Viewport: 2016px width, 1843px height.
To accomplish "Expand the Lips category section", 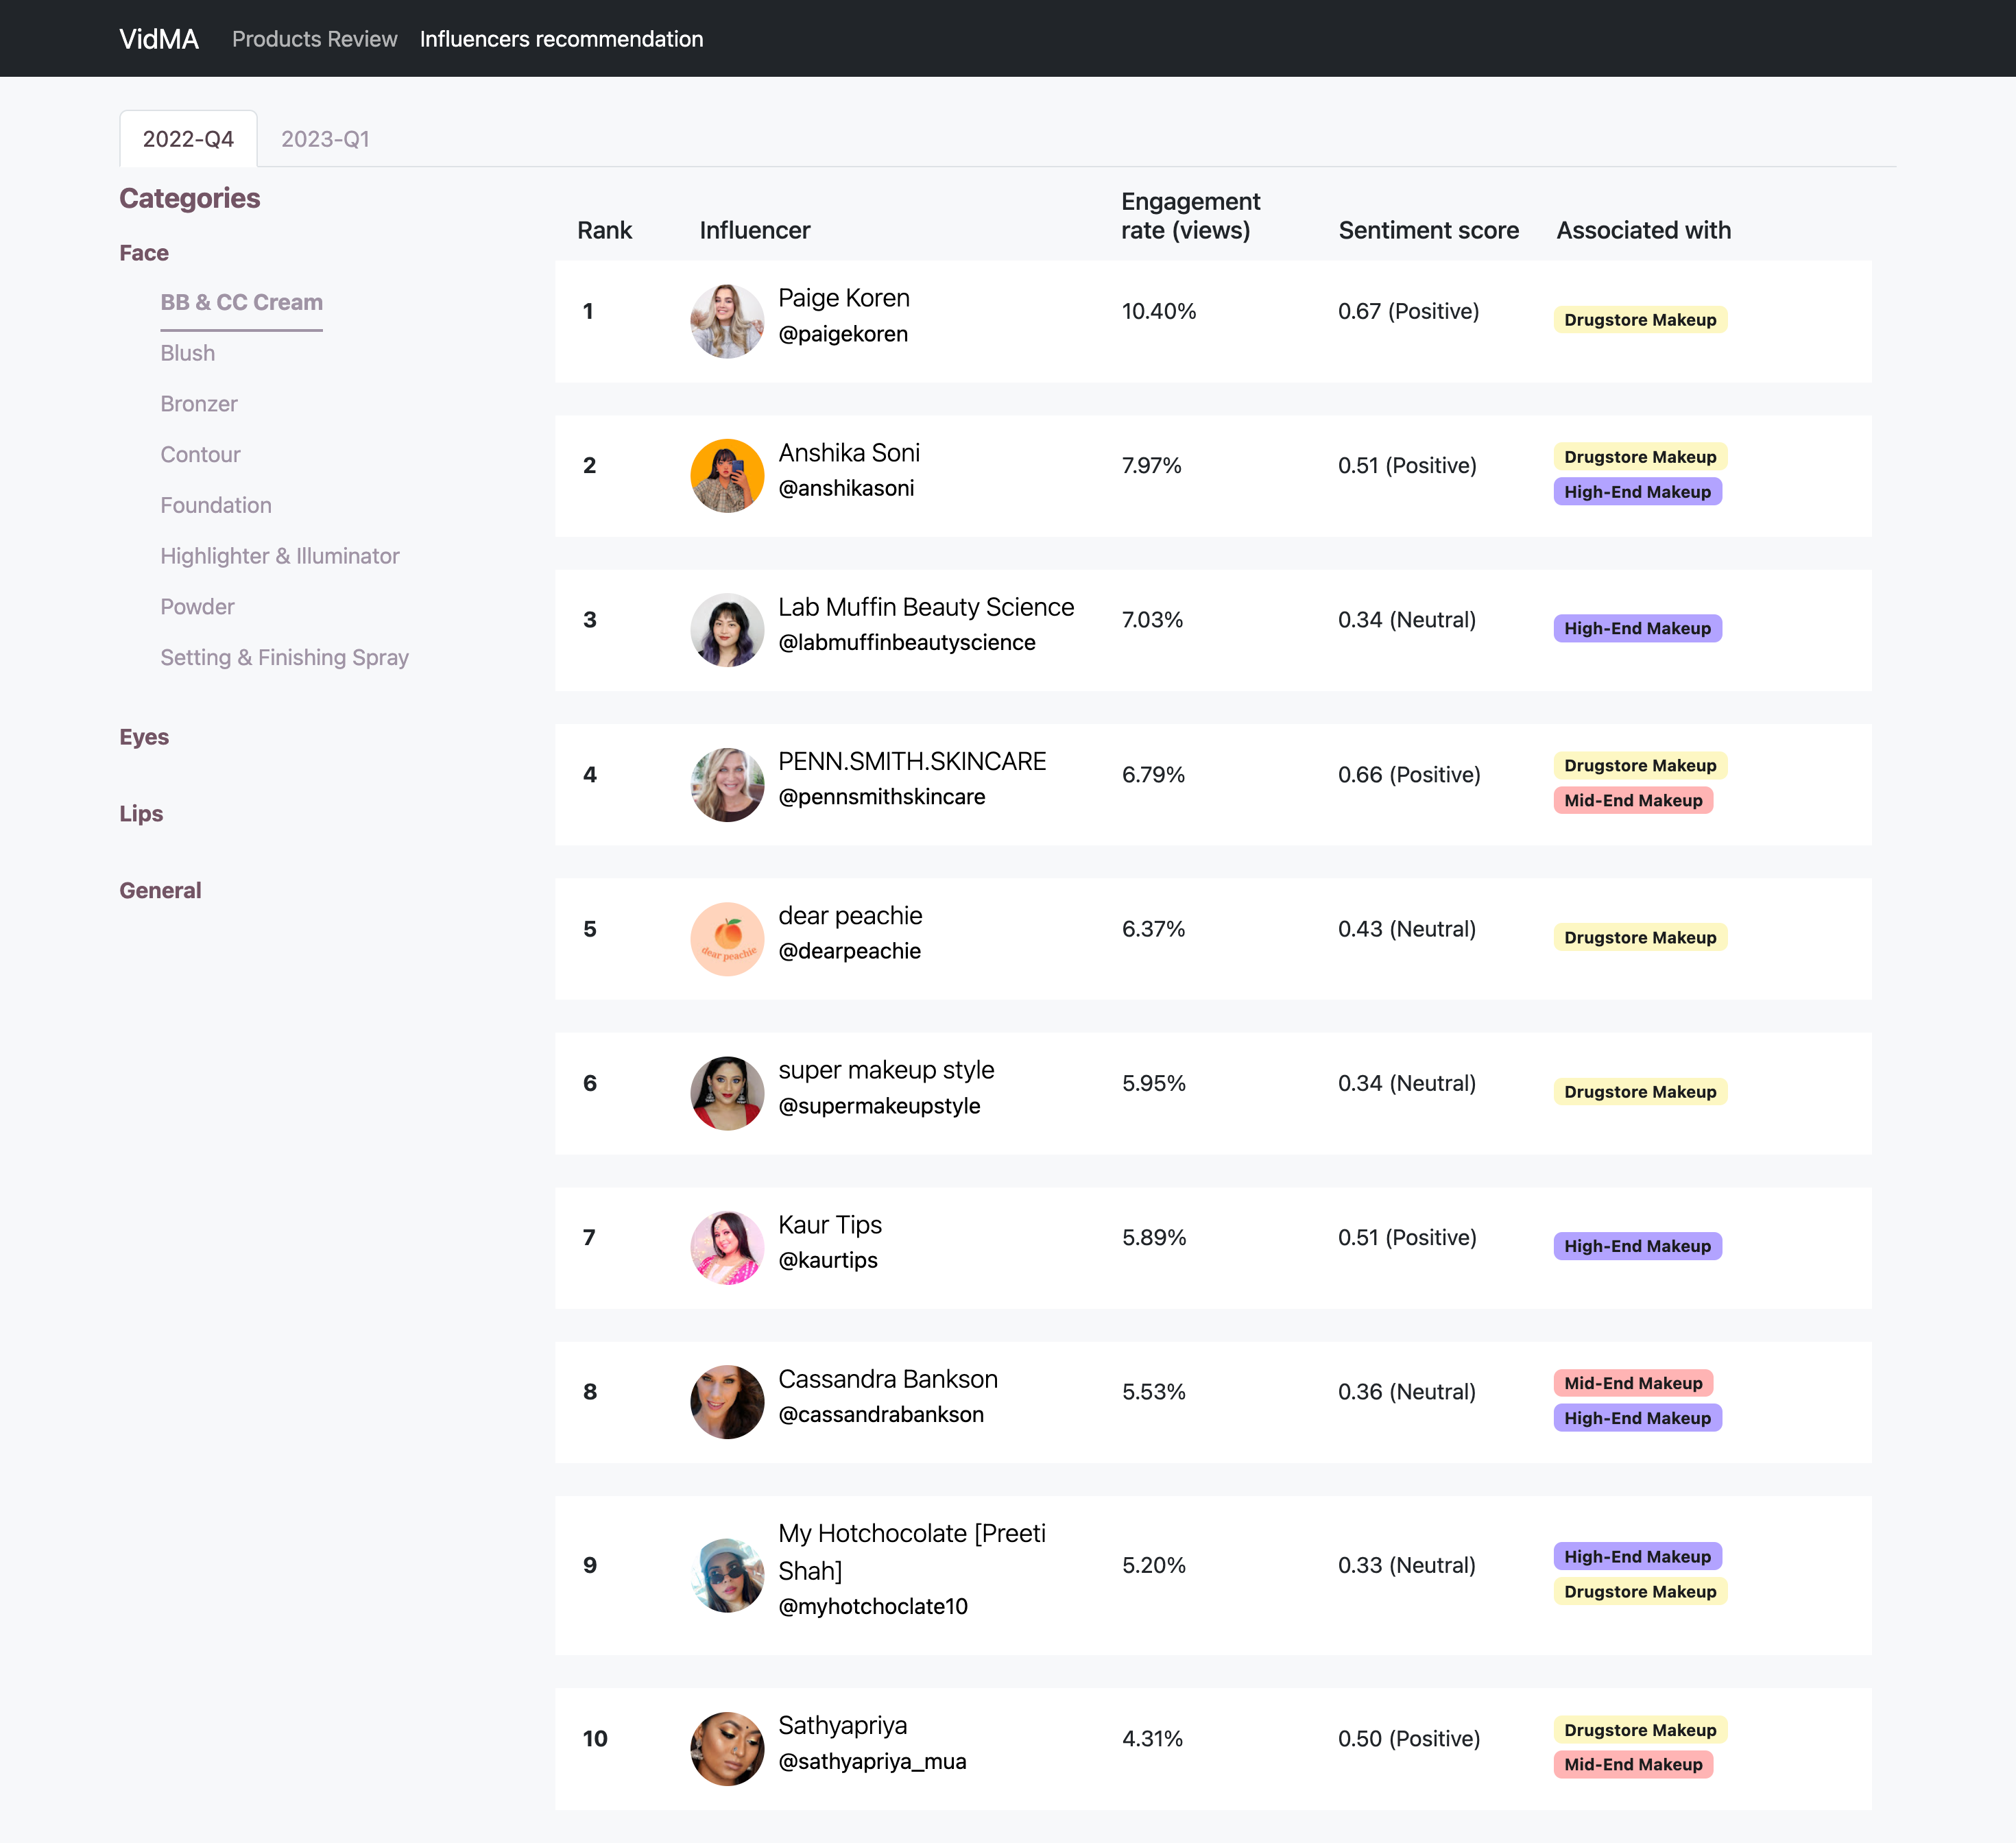I will (141, 814).
